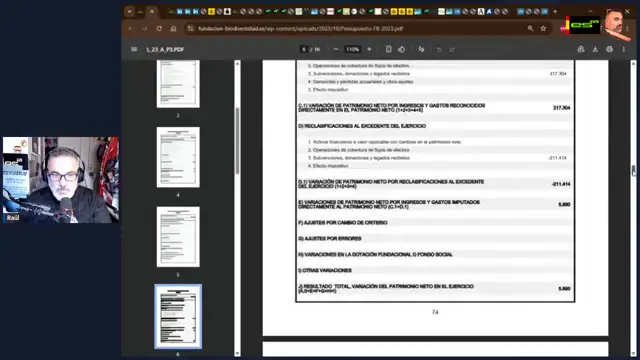The width and height of the screenshot is (640, 360).
Task: Rotate the PDF counterclockwise
Action: click(401, 49)
